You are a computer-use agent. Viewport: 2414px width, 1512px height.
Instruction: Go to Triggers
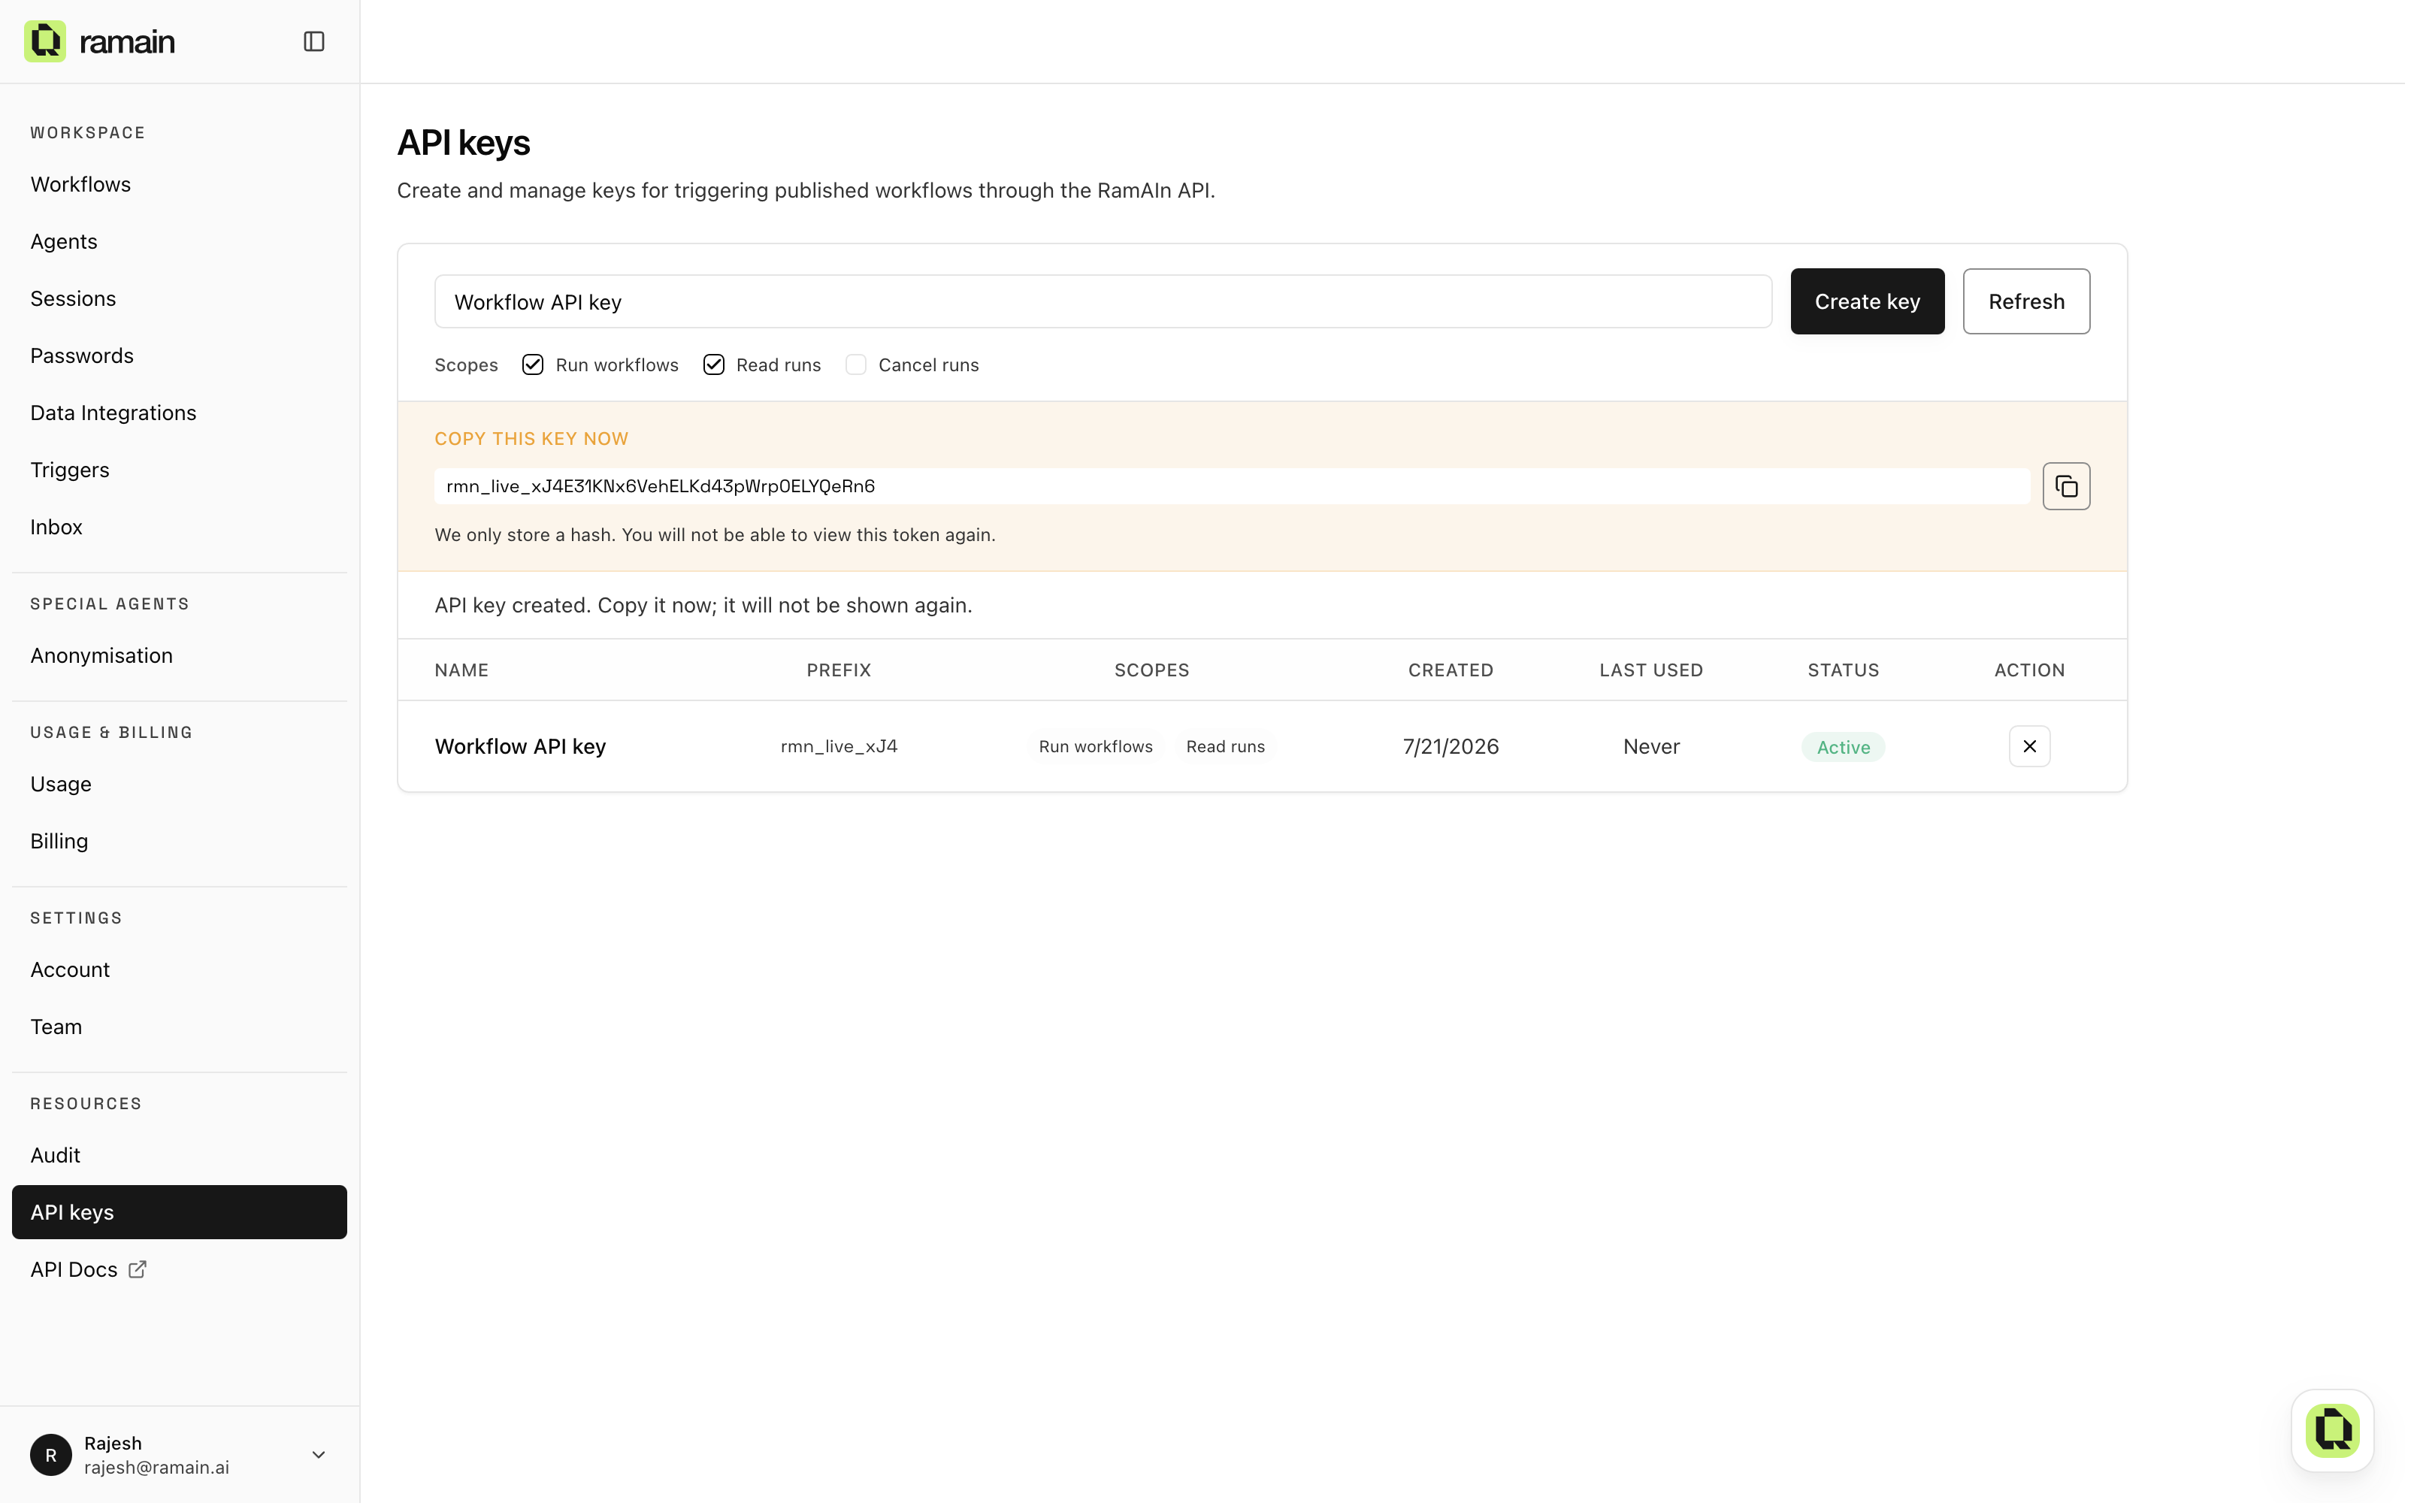click(180, 471)
